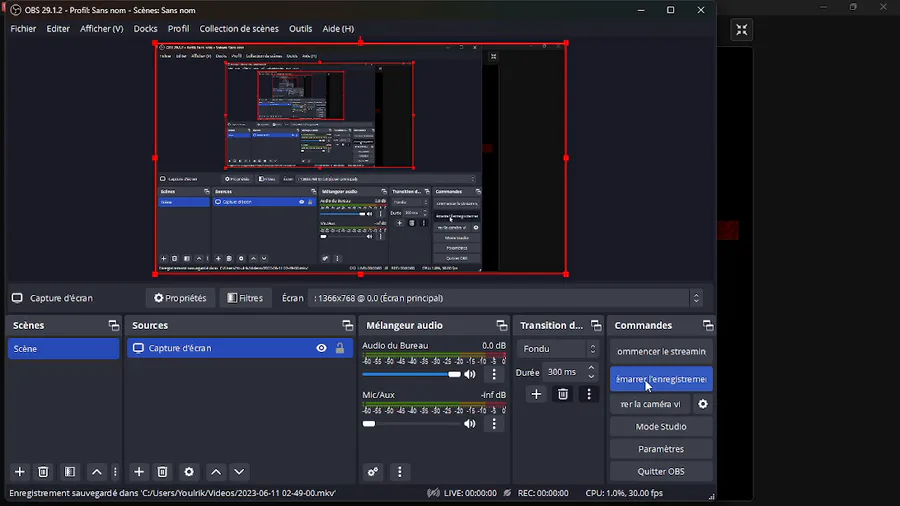Delete transition with trash icon
Viewport: 900px width, 506px height.
(x=562, y=394)
